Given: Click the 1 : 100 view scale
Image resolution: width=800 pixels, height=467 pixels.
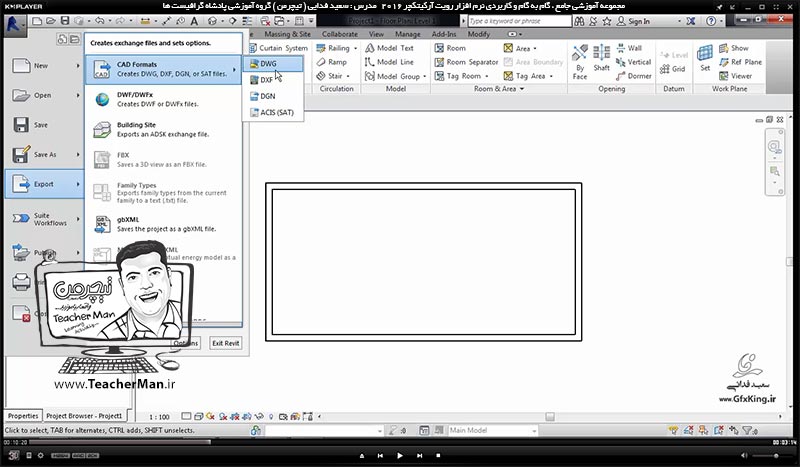Looking at the screenshot, I should [x=159, y=417].
